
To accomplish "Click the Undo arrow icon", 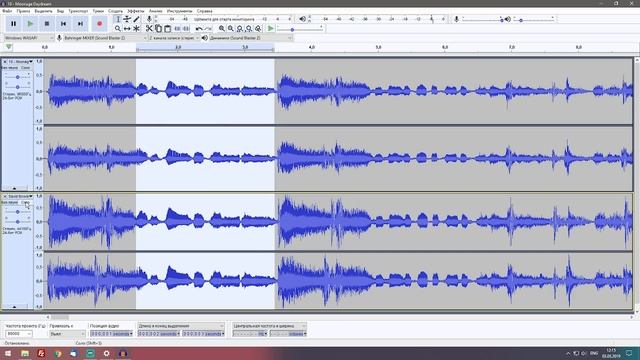I will (199, 29).
